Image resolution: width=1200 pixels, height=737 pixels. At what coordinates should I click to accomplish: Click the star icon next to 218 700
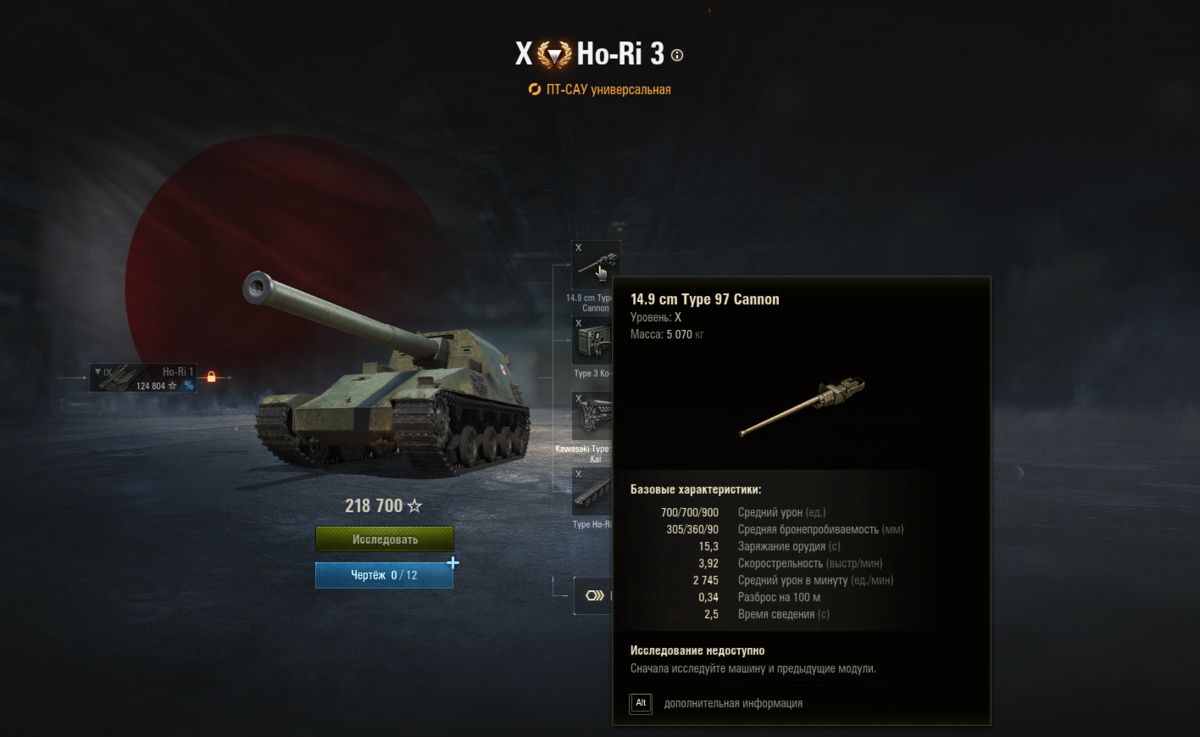coord(414,506)
